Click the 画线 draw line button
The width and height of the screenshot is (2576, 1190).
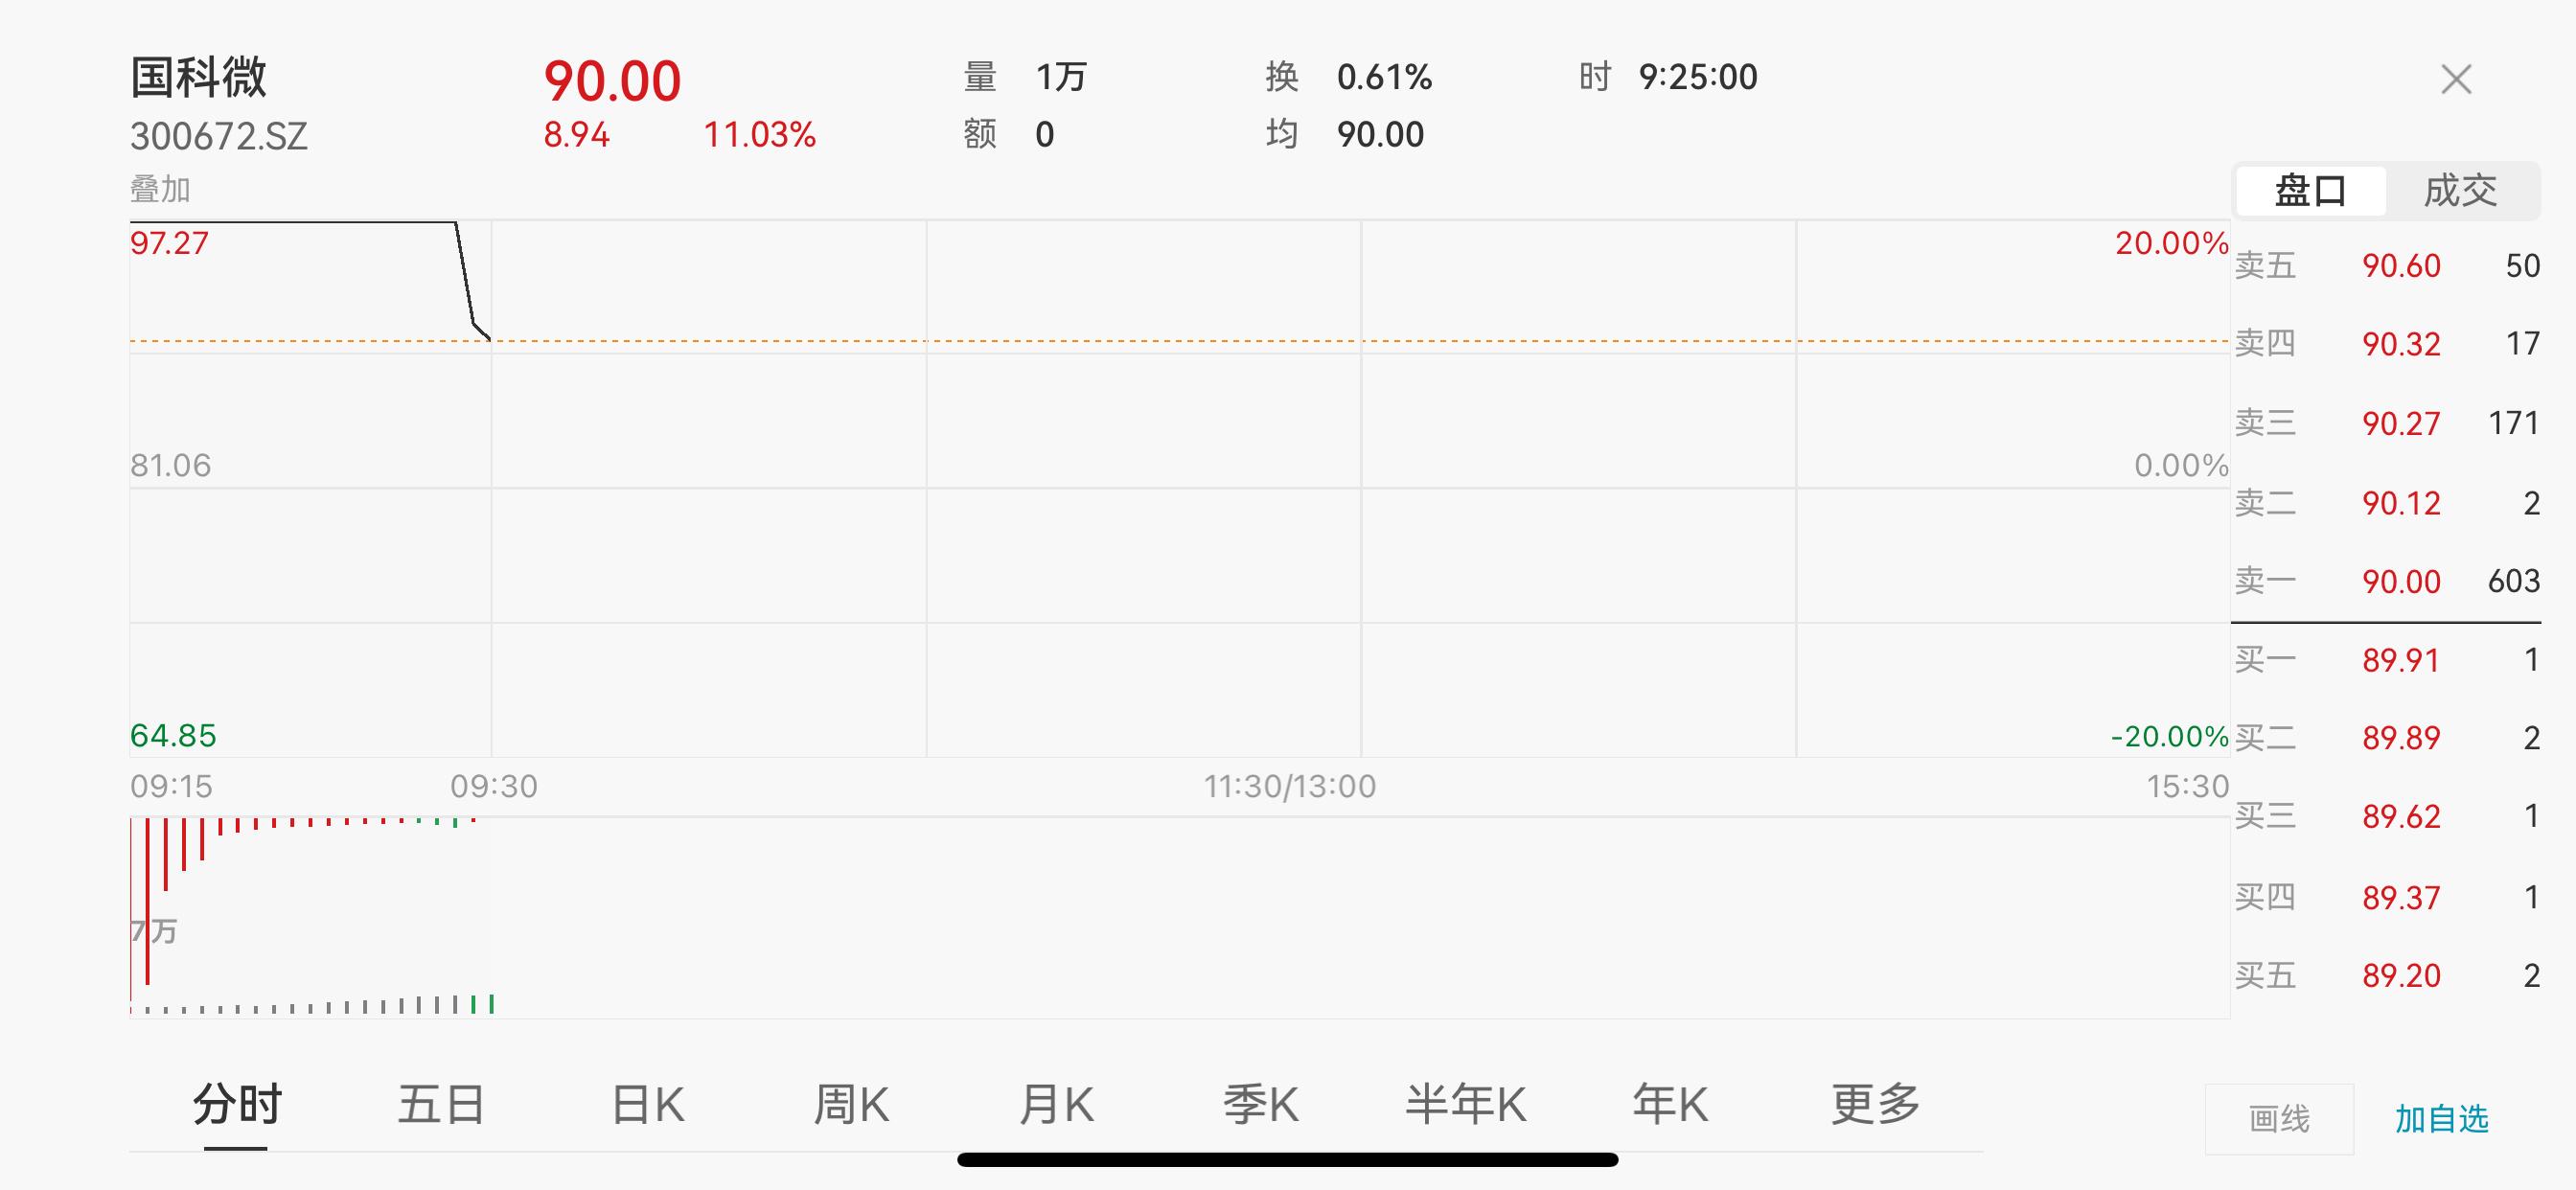click(2279, 1119)
